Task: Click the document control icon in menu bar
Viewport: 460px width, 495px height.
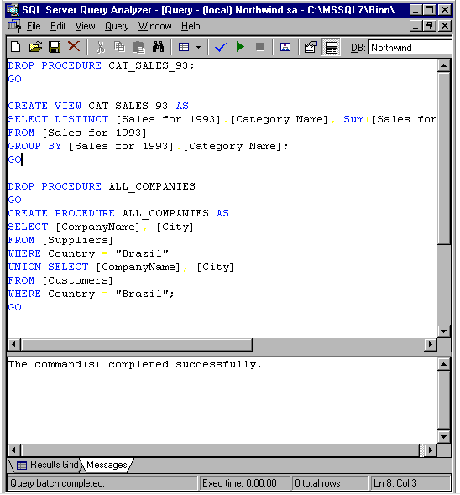Action: pyautogui.click(x=14, y=25)
